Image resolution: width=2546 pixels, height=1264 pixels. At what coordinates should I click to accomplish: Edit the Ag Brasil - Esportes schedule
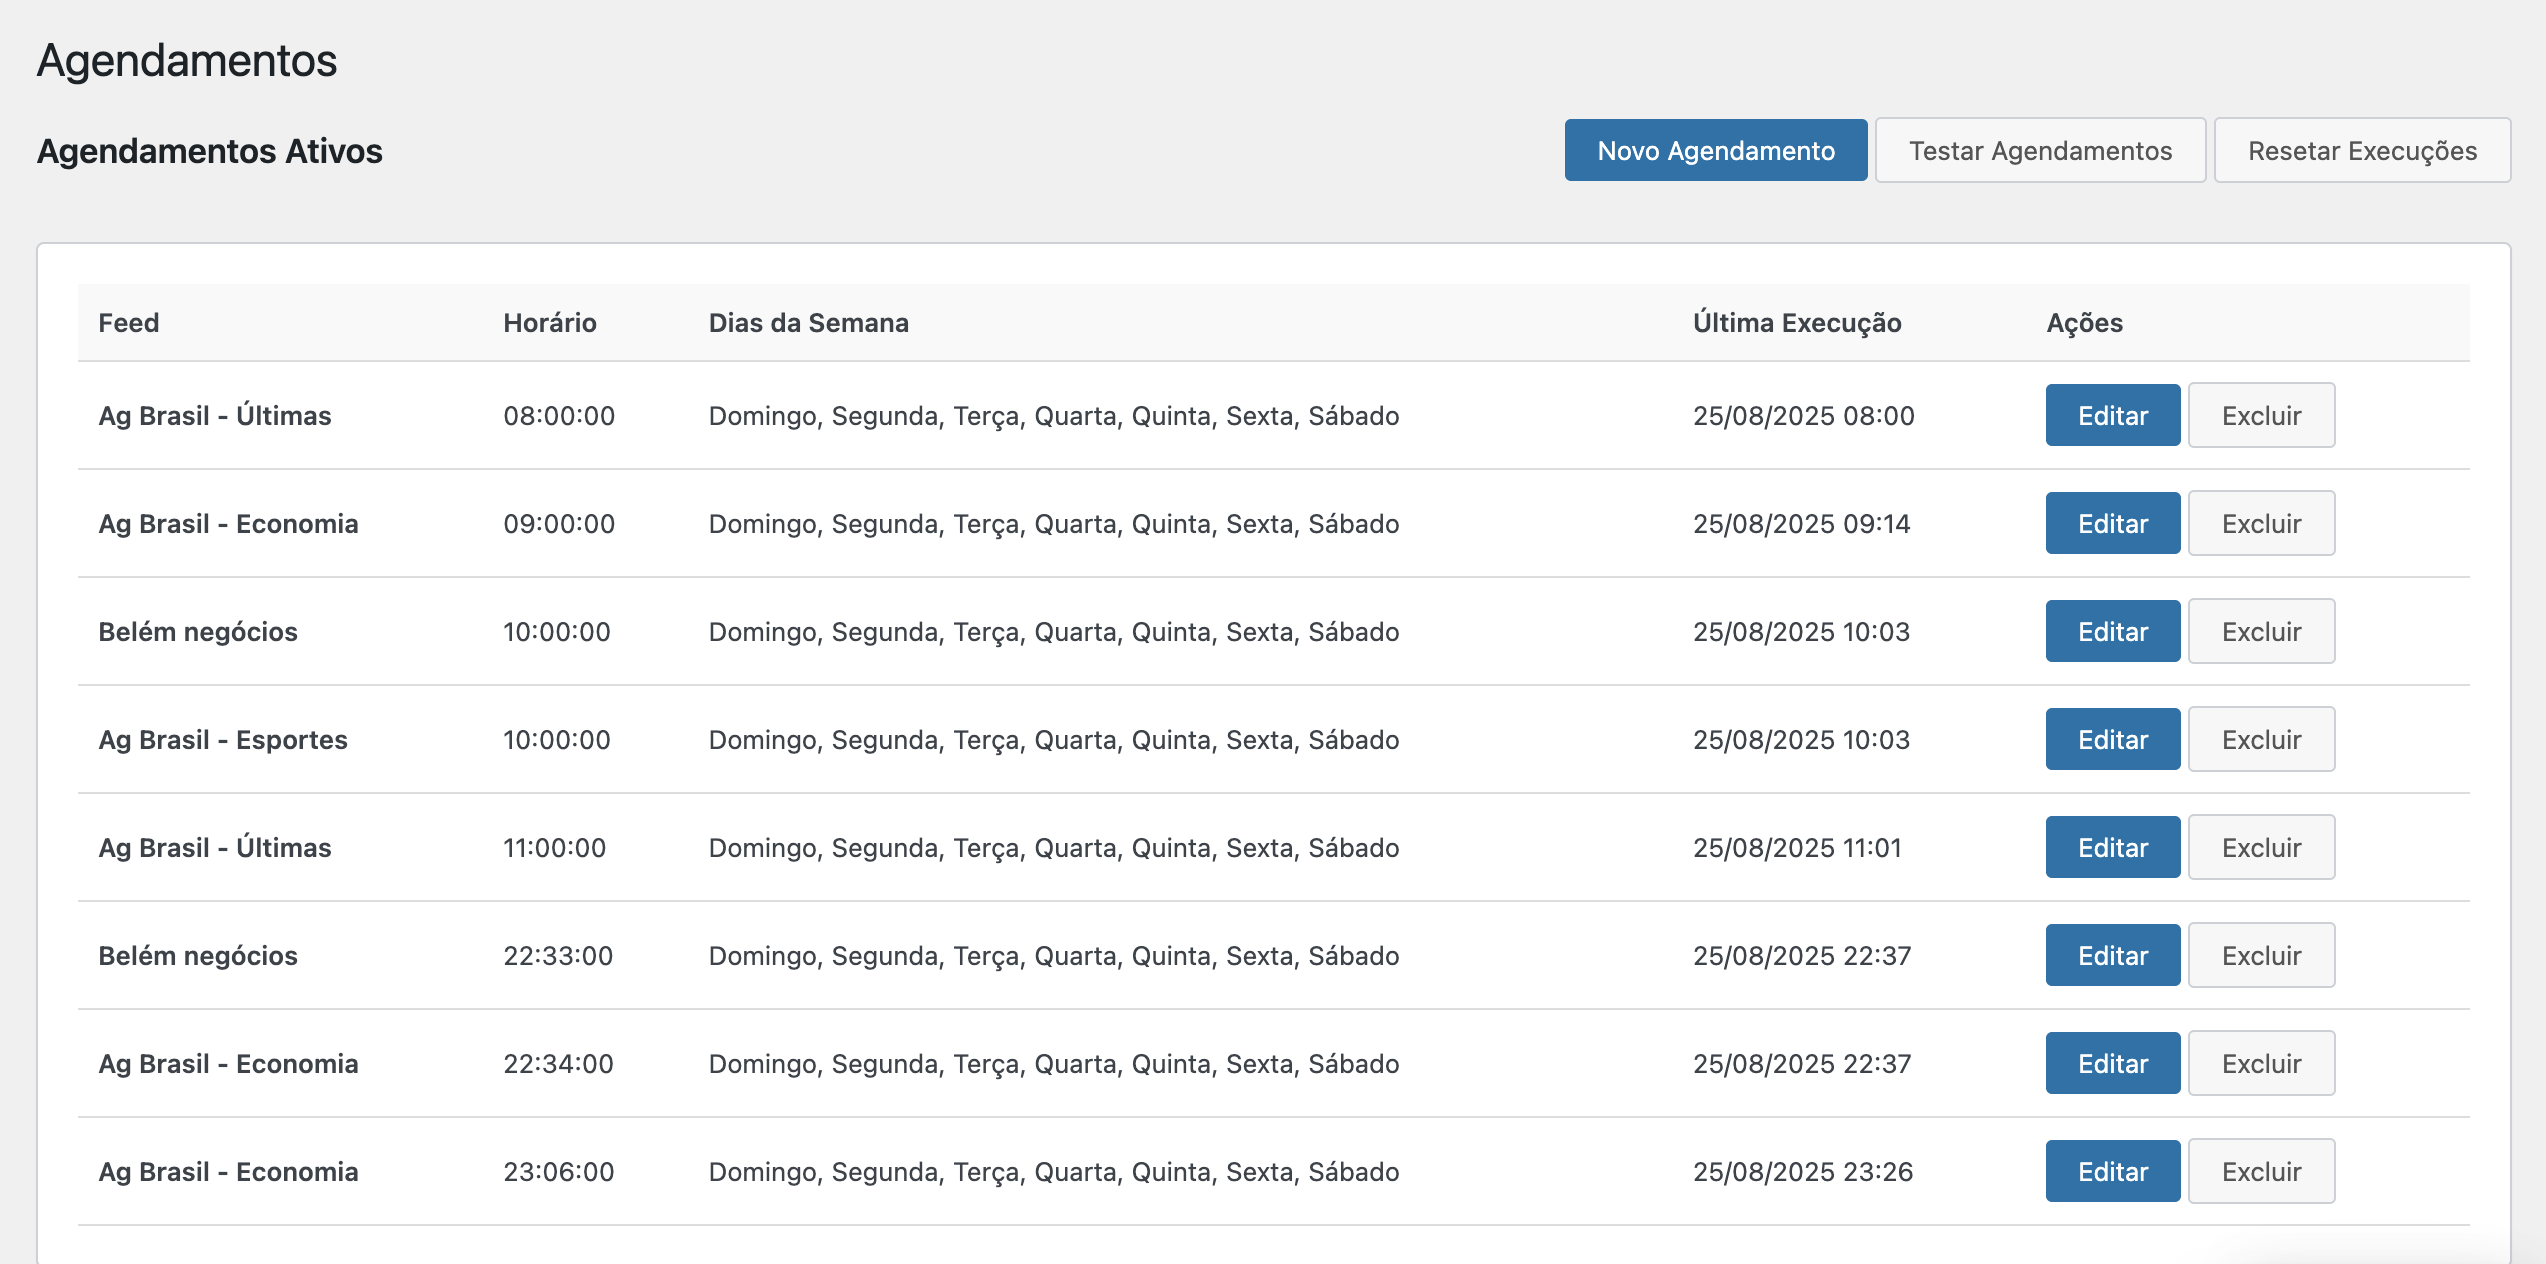pyautogui.click(x=2113, y=739)
